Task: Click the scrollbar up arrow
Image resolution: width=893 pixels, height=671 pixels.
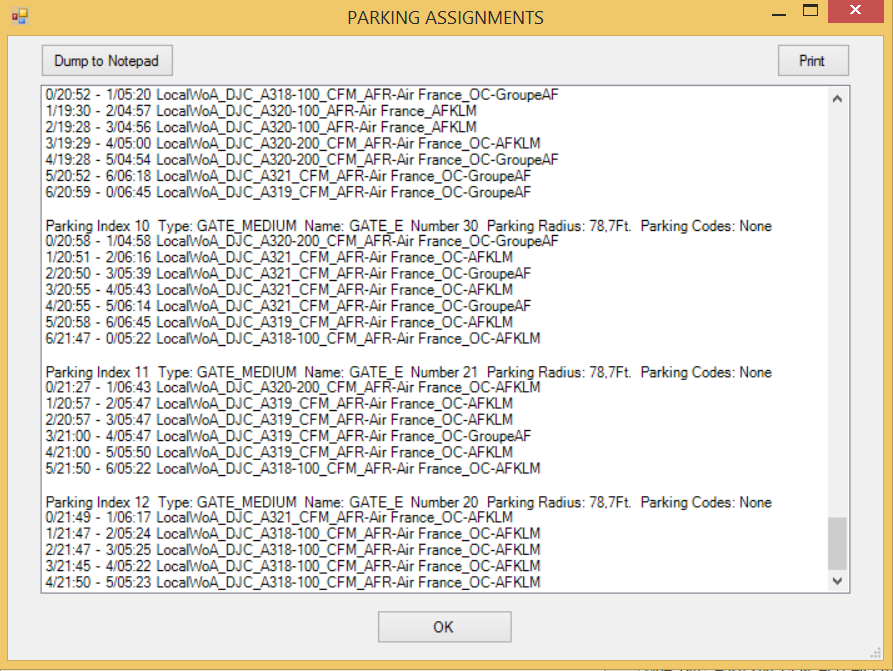Action: pyautogui.click(x=837, y=99)
